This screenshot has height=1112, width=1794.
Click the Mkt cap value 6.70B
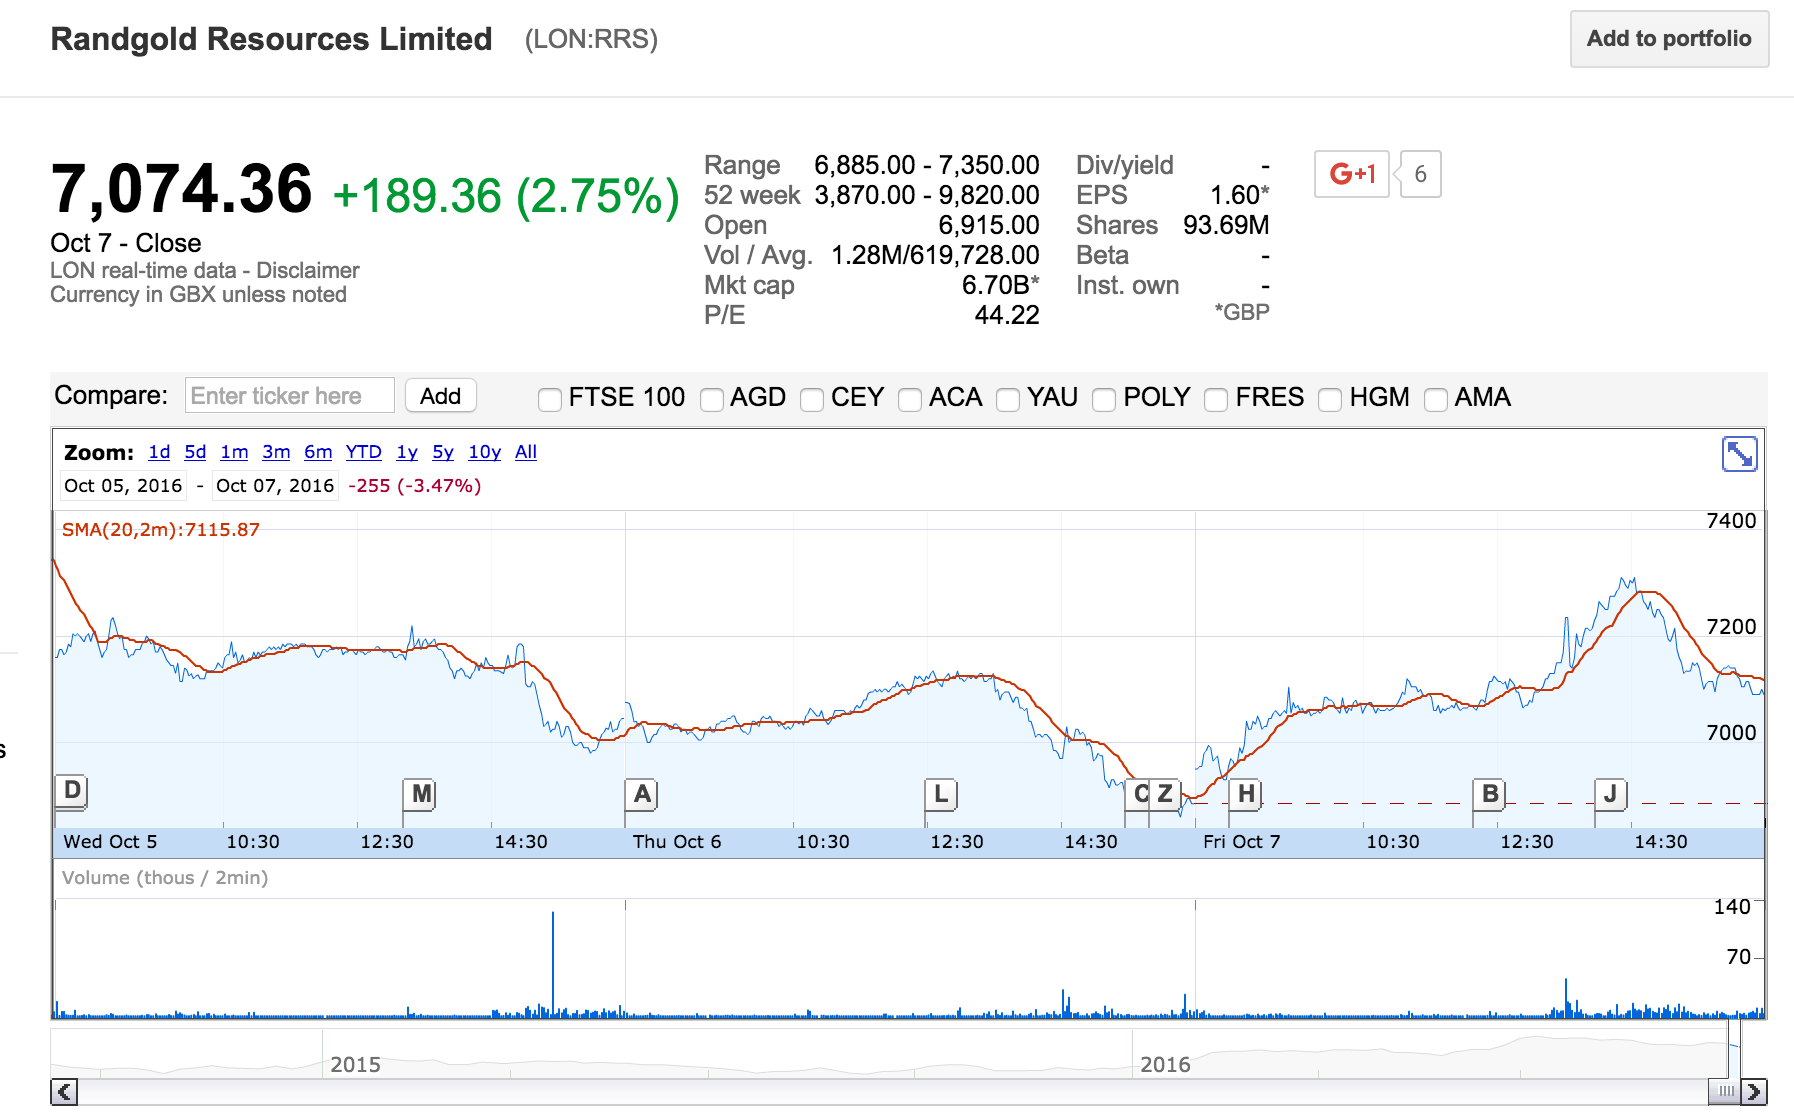pyautogui.click(x=1000, y=286)
